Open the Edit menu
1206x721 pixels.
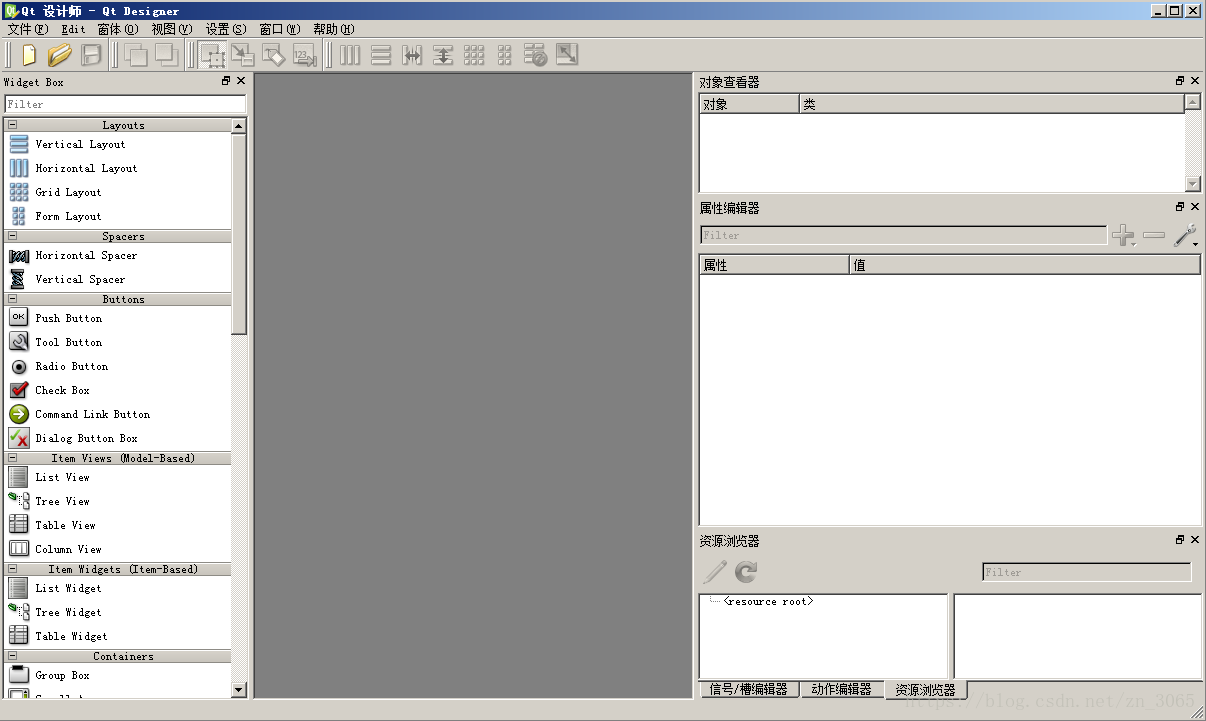point(73,29)
